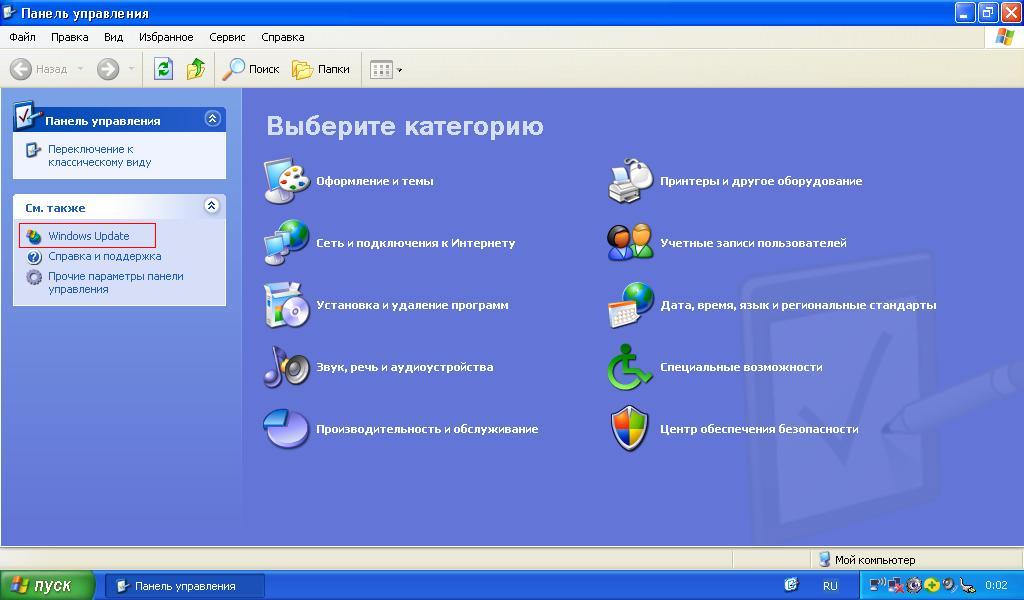This screenshot has height=600, width=1024.
Task: Open Специальные возможности
Action: coord(741,367)
